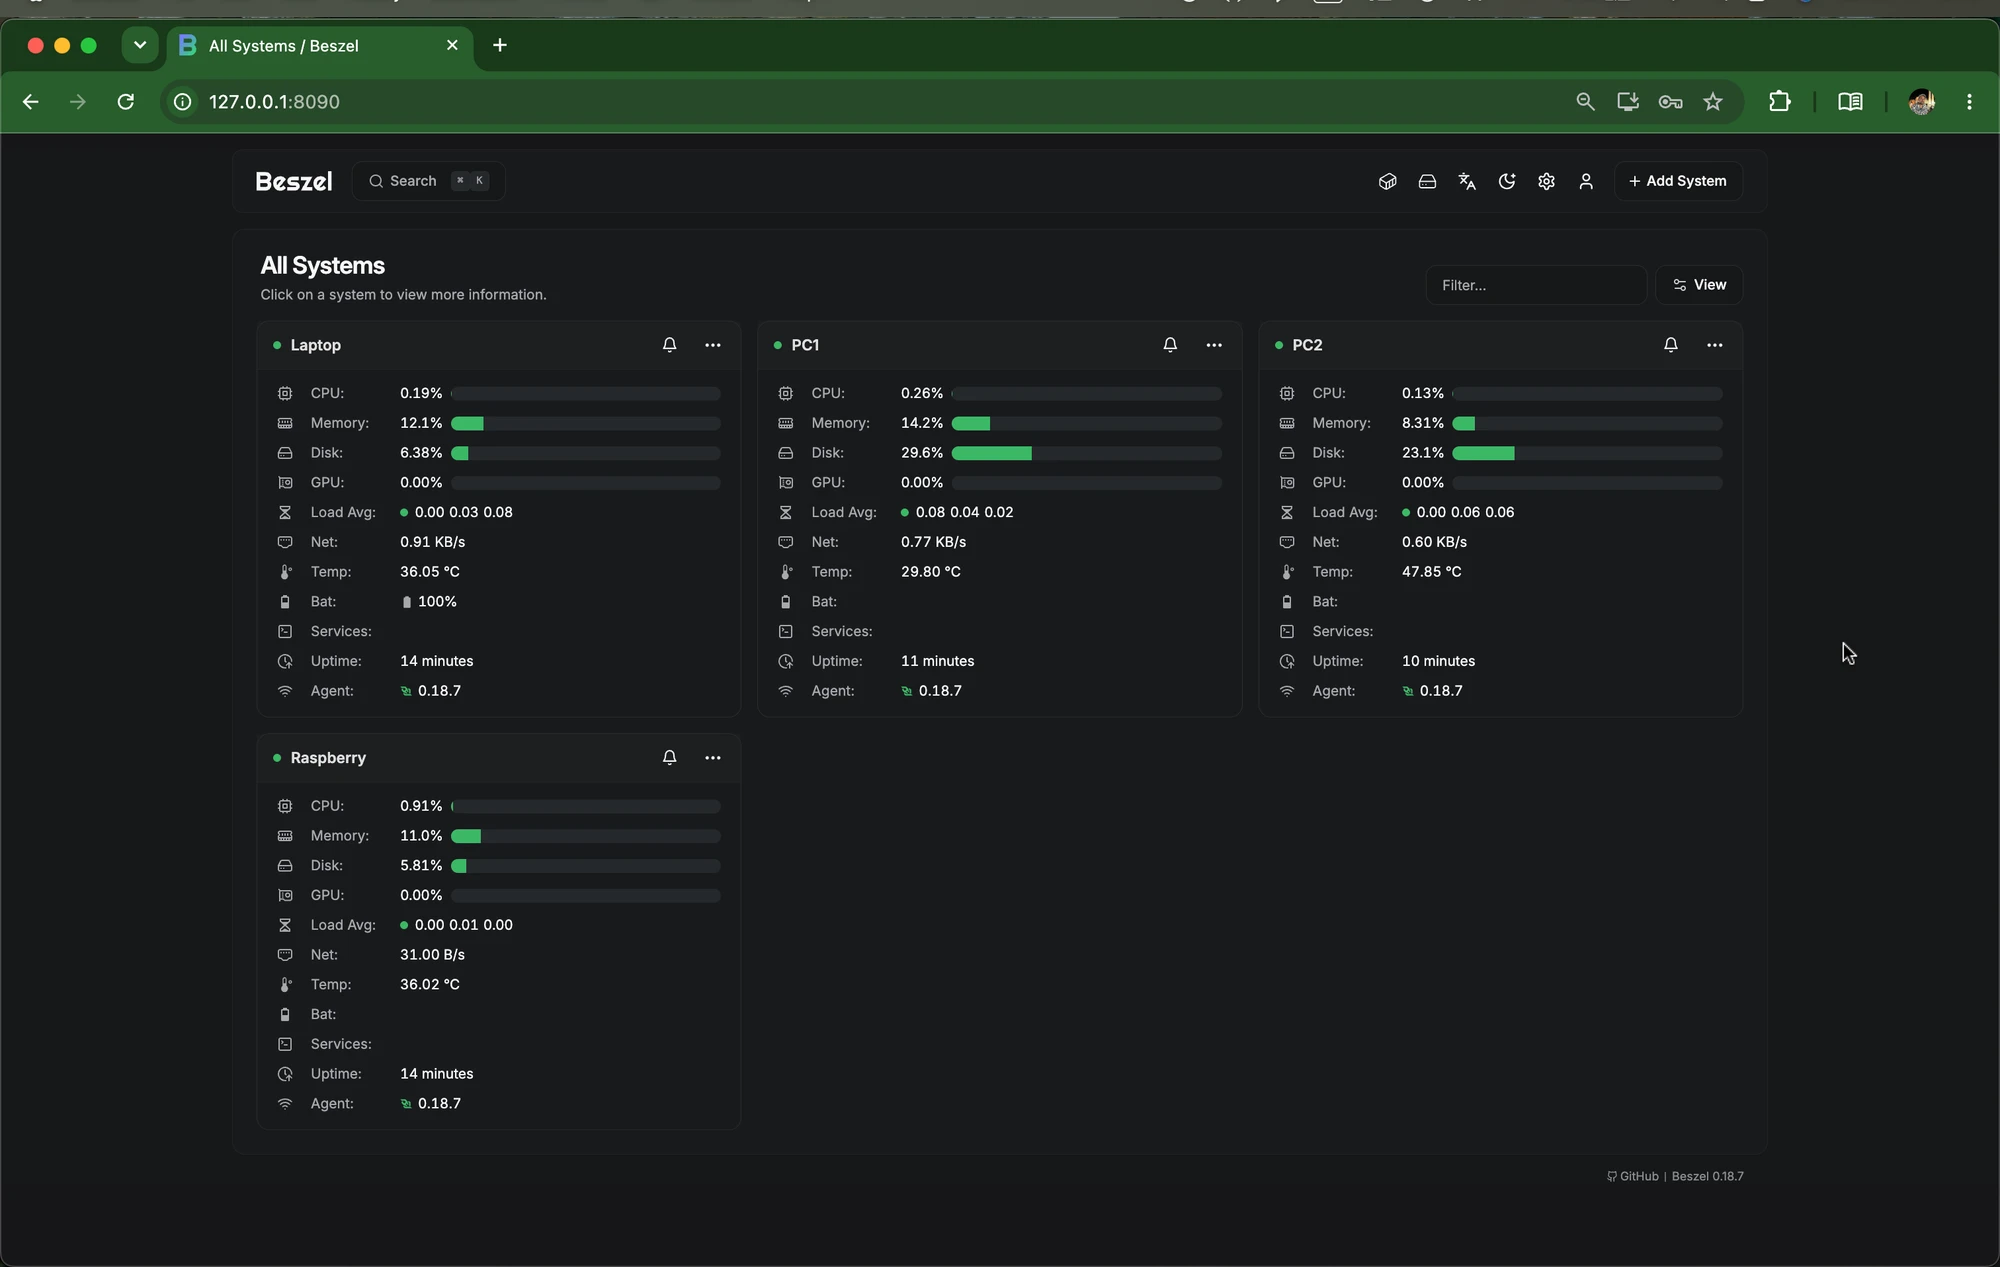Click Laptop Memory usage bar
2000x1267 pixels.
click(x=586, y=423)
